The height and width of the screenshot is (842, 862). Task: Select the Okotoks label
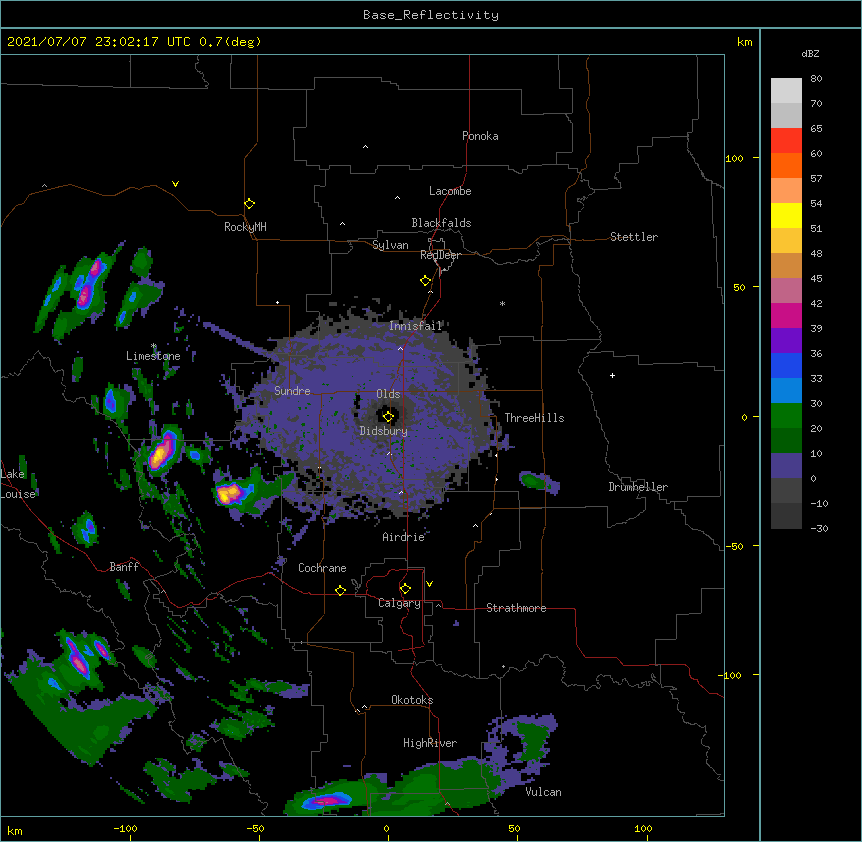(x=412, y=700)
